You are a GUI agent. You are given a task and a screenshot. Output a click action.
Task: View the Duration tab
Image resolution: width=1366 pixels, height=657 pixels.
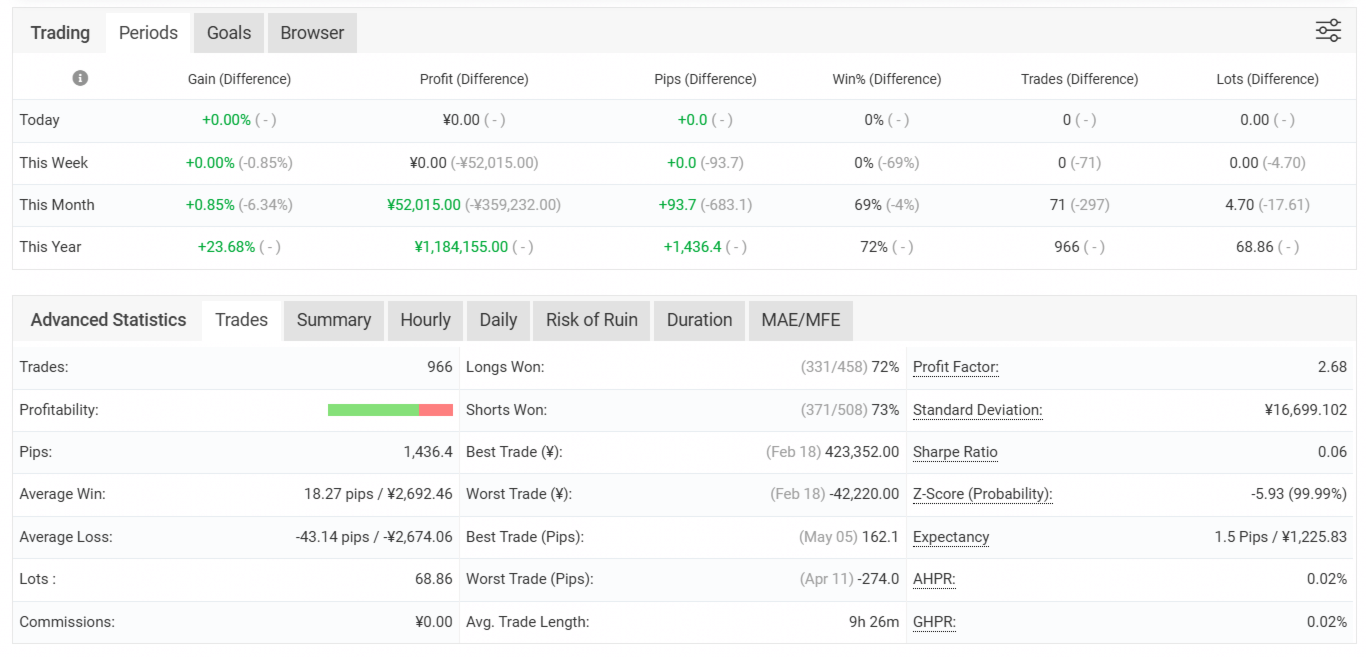[x=699, y=320]
